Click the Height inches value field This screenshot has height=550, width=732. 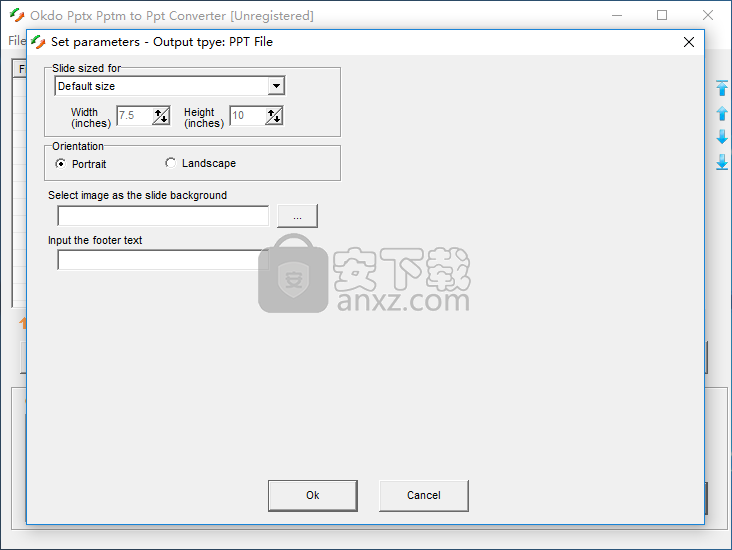(247, 116)
